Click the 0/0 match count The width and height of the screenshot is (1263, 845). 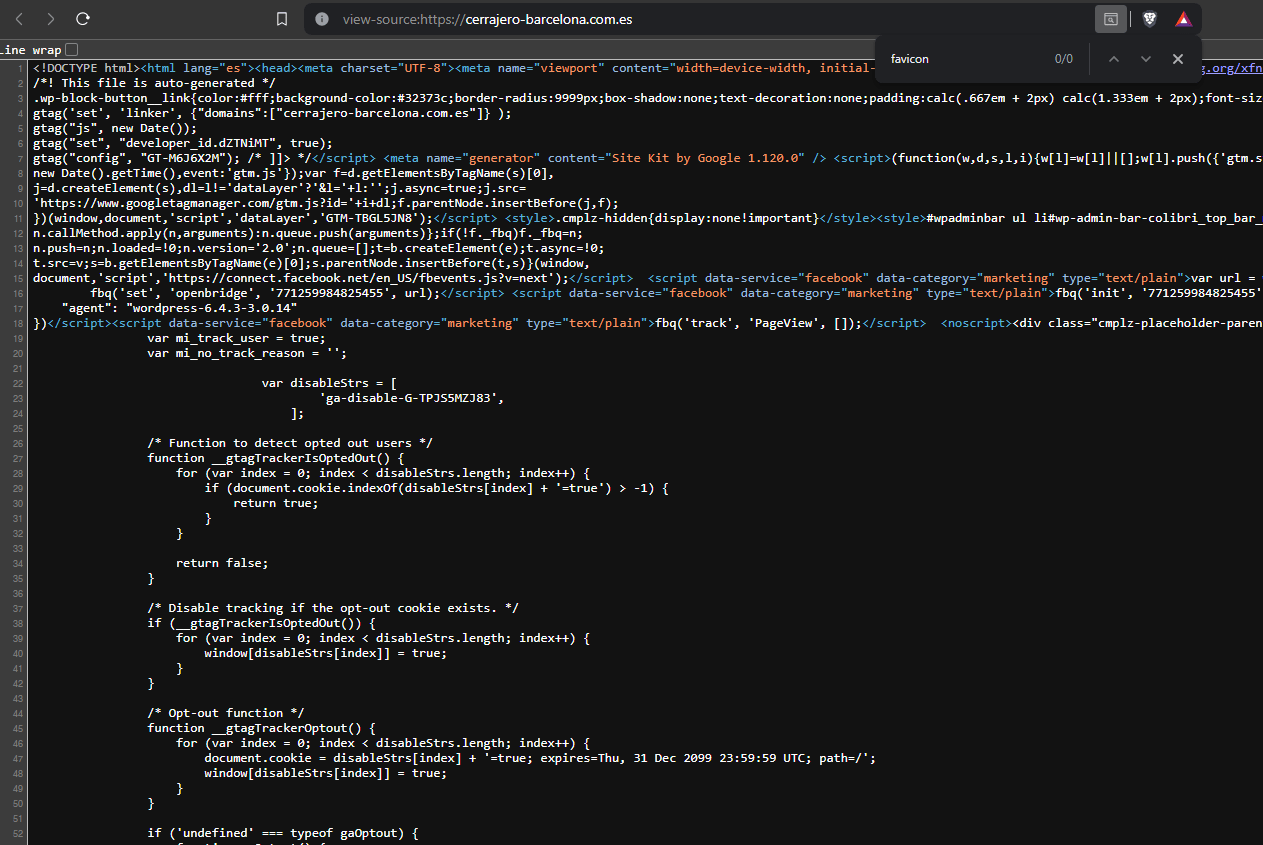click(x=1063, y=59)
